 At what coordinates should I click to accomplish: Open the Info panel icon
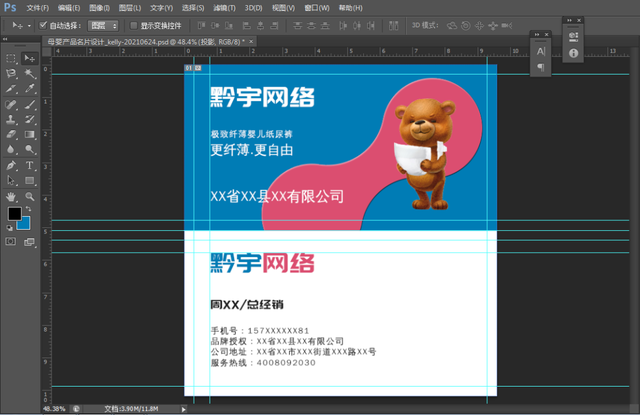573,53
